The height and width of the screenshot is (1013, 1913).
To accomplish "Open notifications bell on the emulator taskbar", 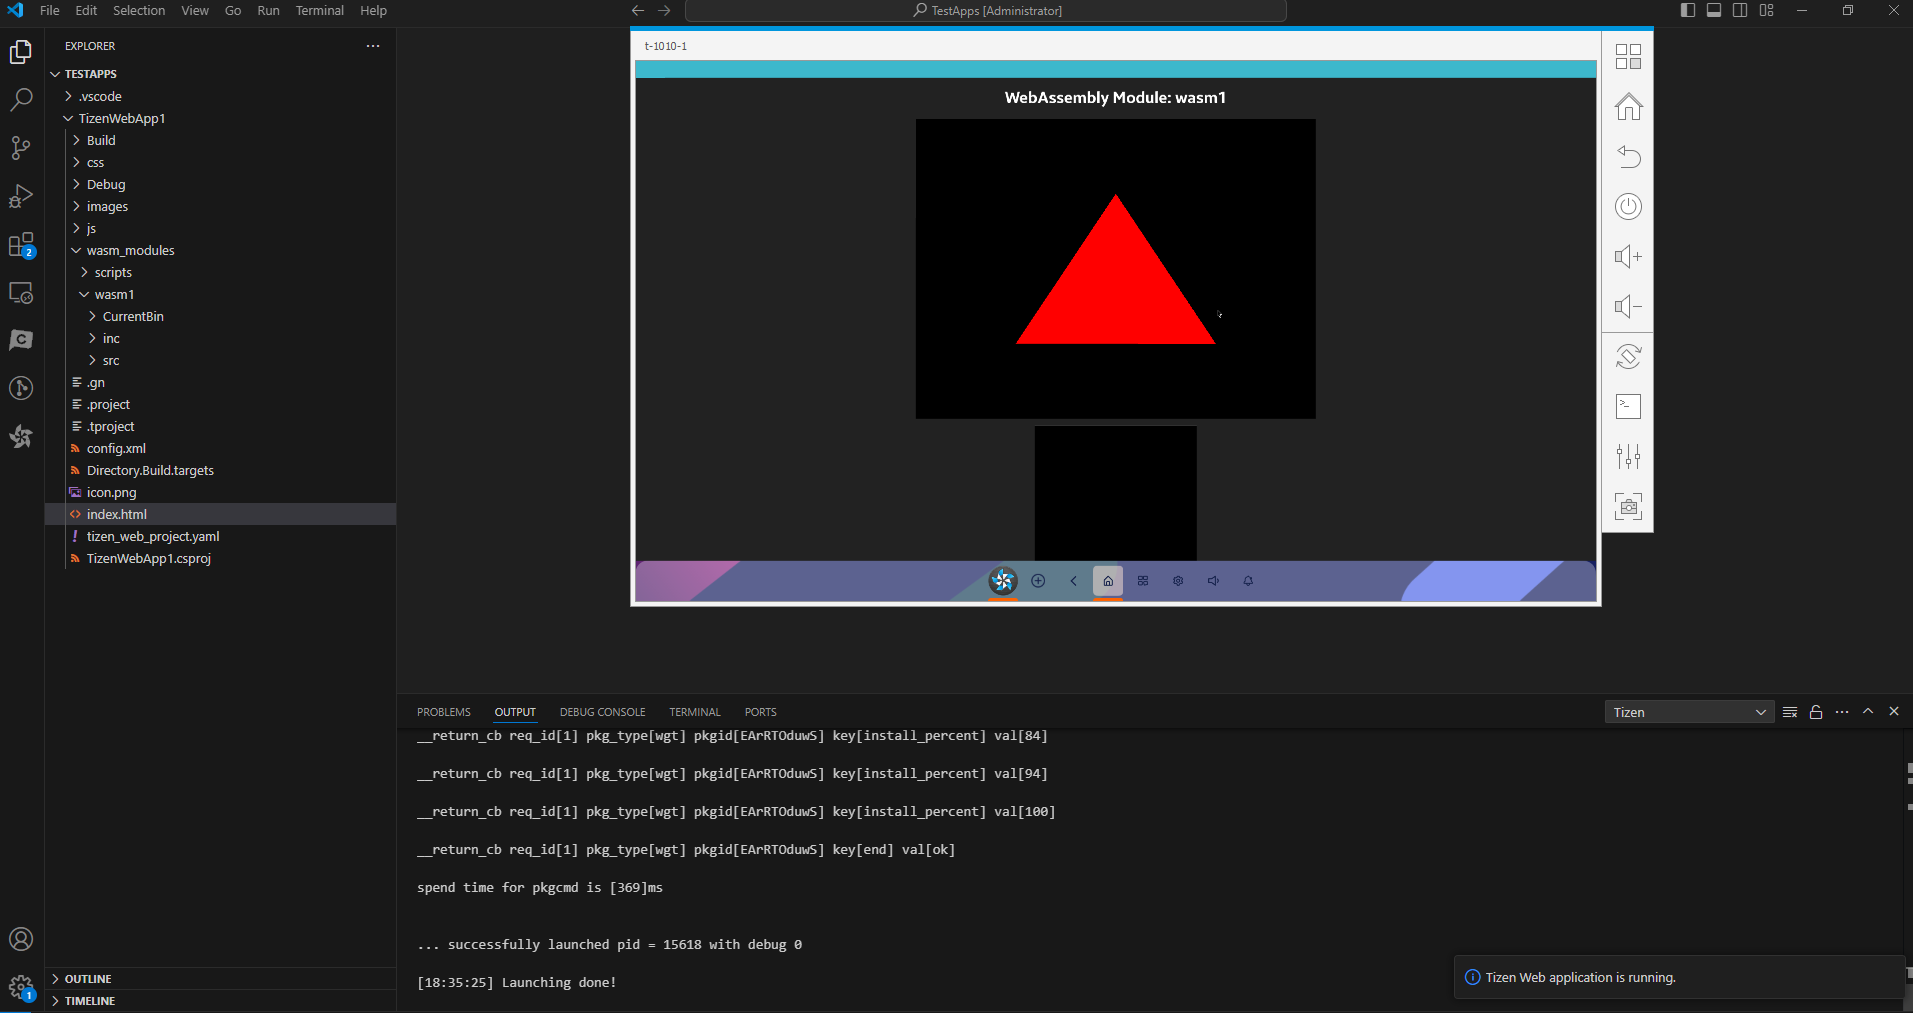I will 1248,580.
